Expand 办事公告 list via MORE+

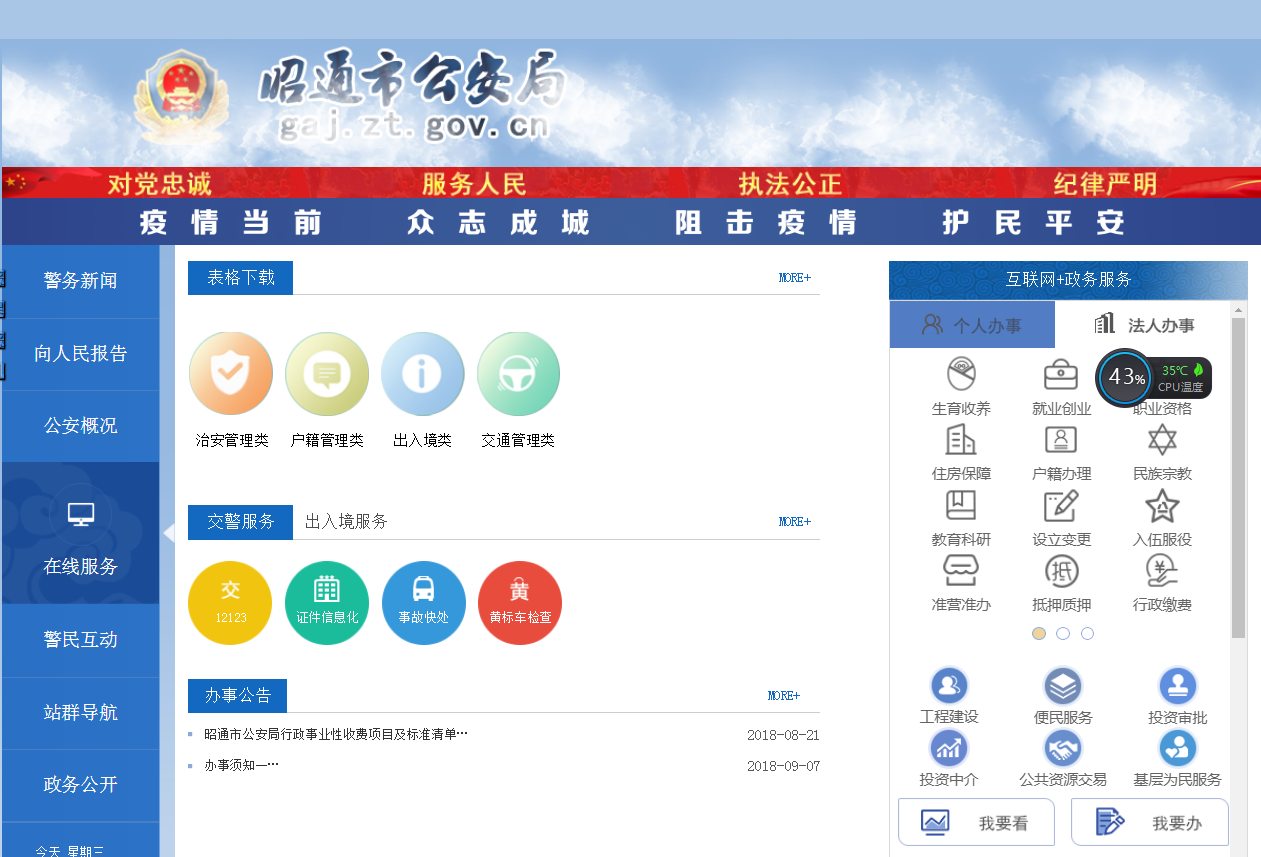(783, 696)
